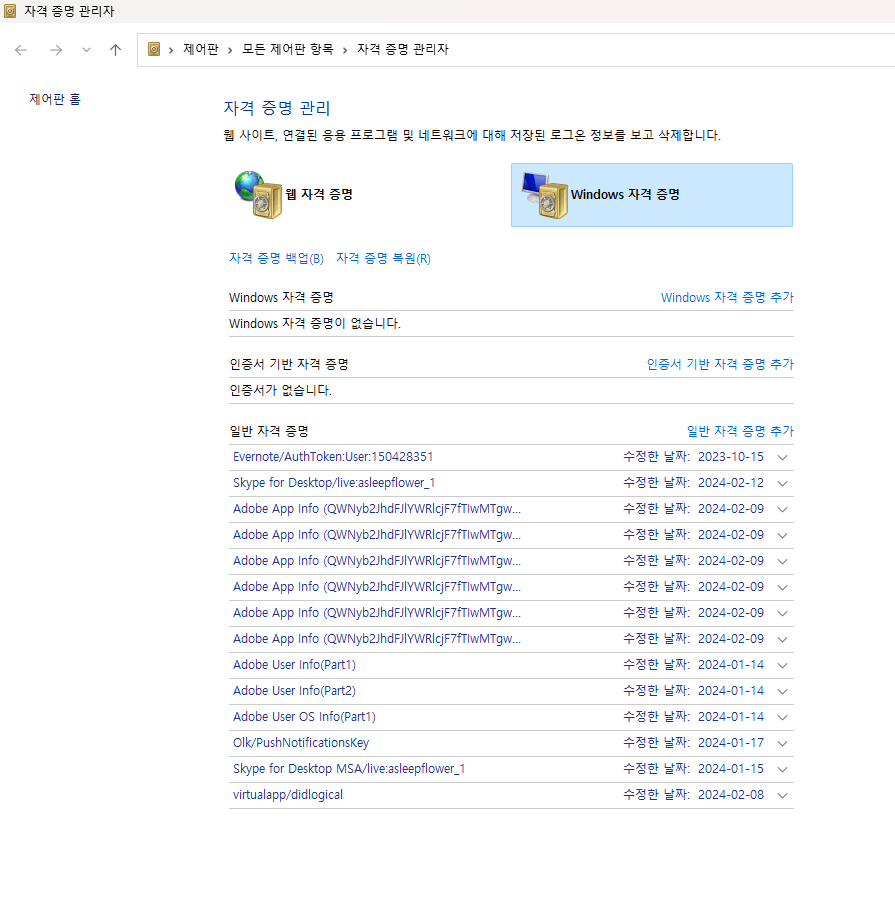This screenshot has width=895, height=904.
Task: Click 인증서 기반 자격 증명 추가 link
Action: coord(720,364)
